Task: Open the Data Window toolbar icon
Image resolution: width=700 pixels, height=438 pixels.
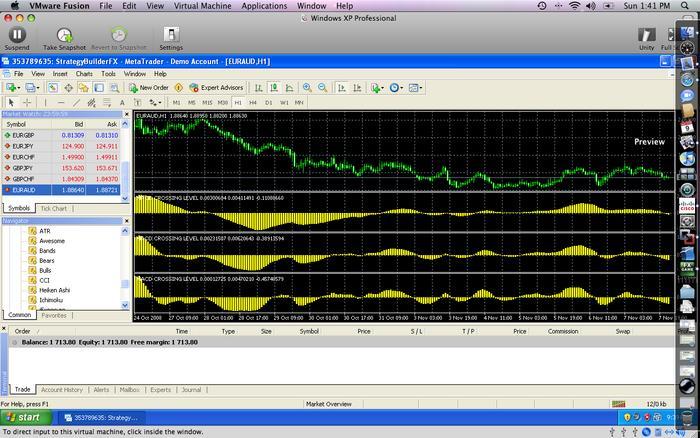Action: pos(68,88)
